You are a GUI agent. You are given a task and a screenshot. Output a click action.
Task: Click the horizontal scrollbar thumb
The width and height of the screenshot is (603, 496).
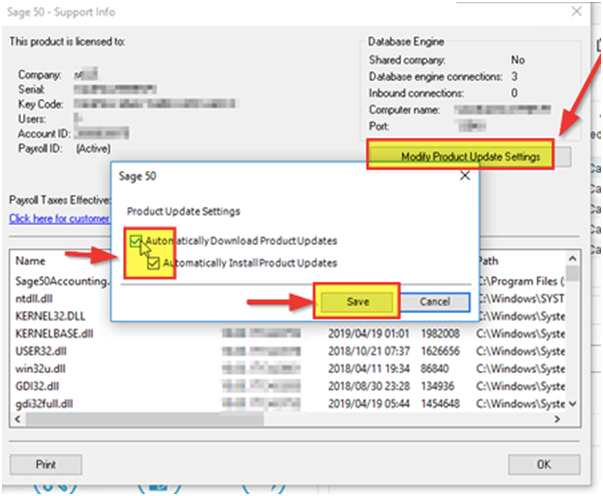(x=145, y=419)
